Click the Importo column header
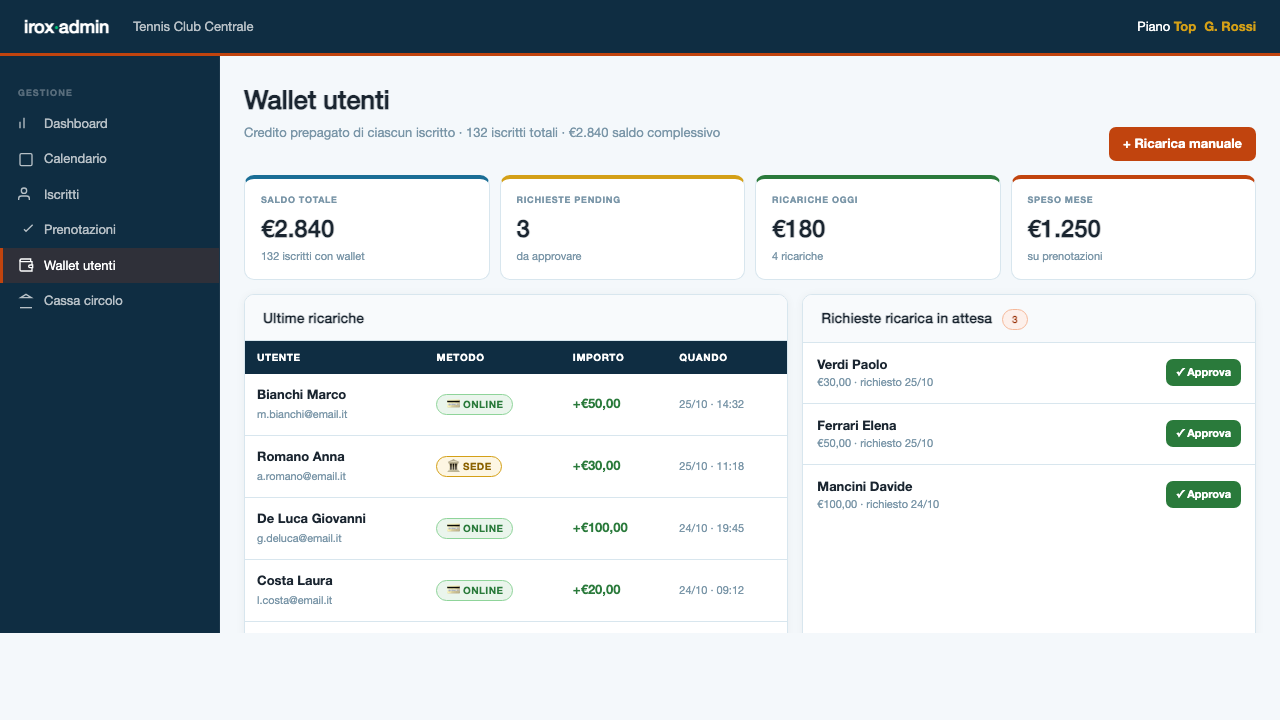 click(x=598, y=358)
